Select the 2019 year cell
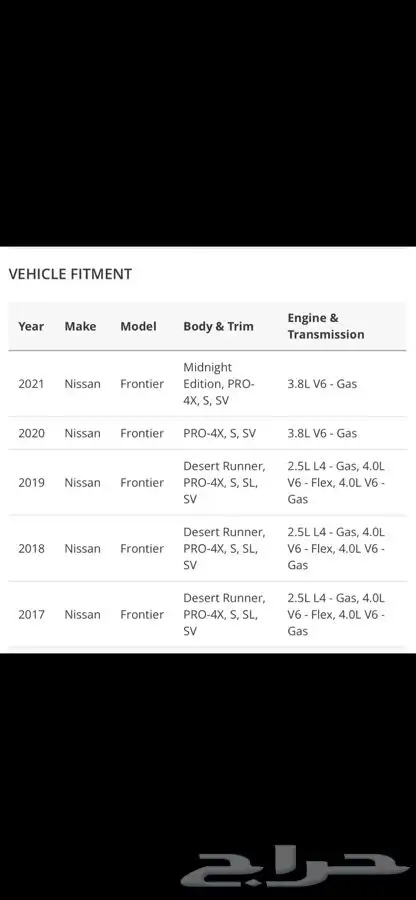 (31, 483)
